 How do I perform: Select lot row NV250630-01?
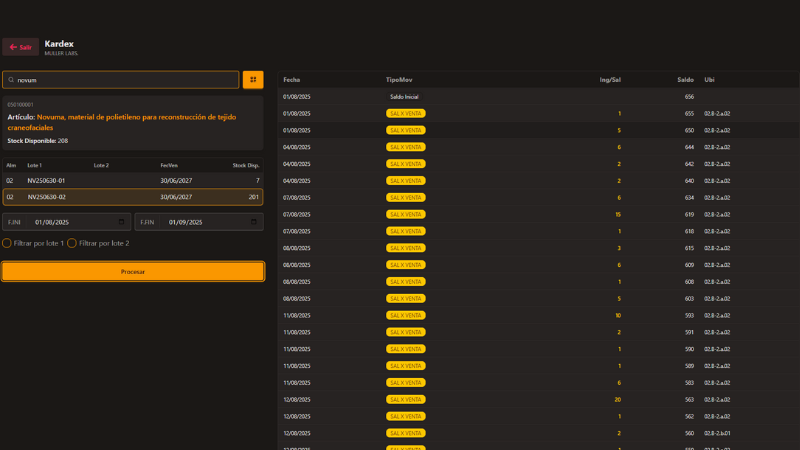[133, 181]
